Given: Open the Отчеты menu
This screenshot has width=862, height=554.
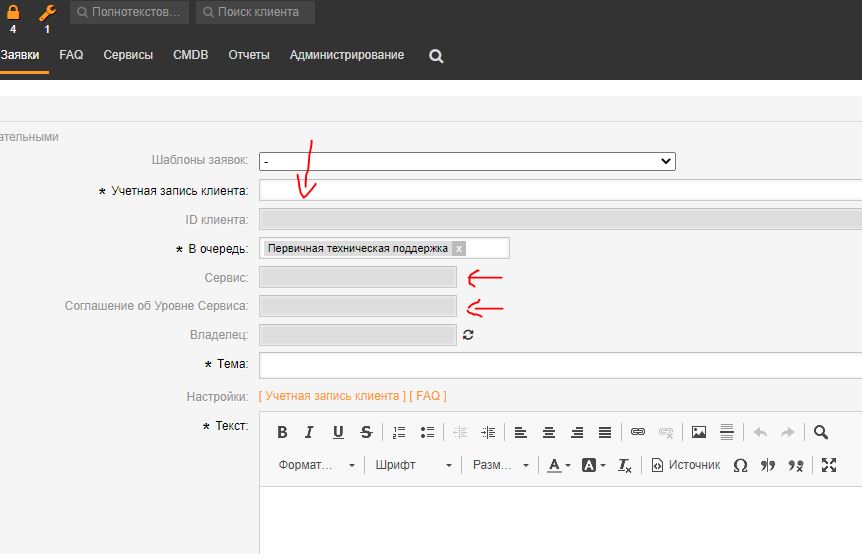Looking at the screenshot, I should click(249, 55).
